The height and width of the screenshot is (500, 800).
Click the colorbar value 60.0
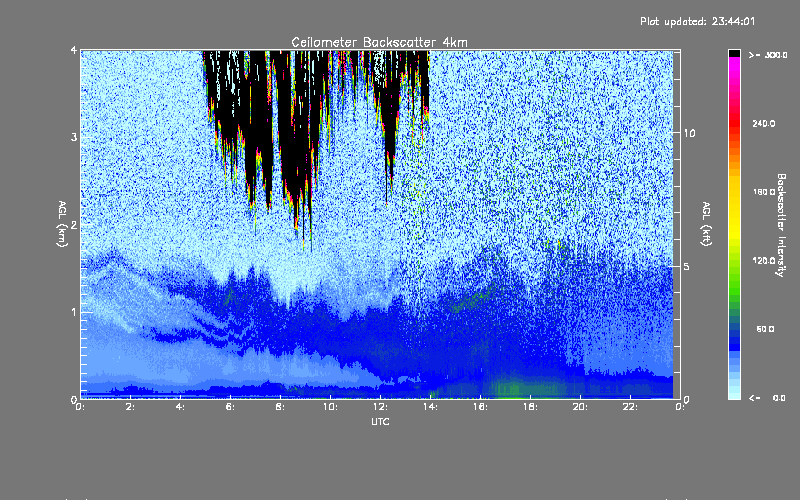tap(765, 329)
